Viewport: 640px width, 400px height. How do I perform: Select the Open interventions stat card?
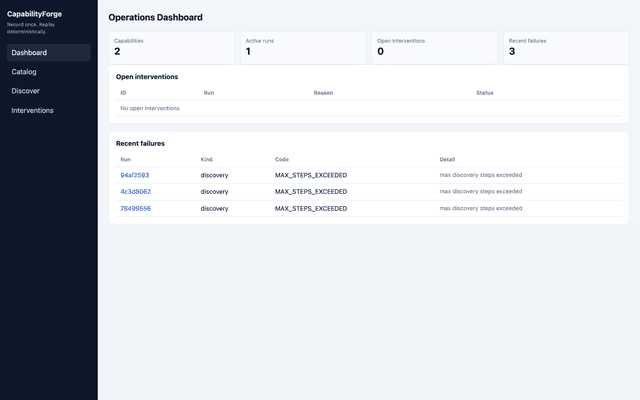435,48
